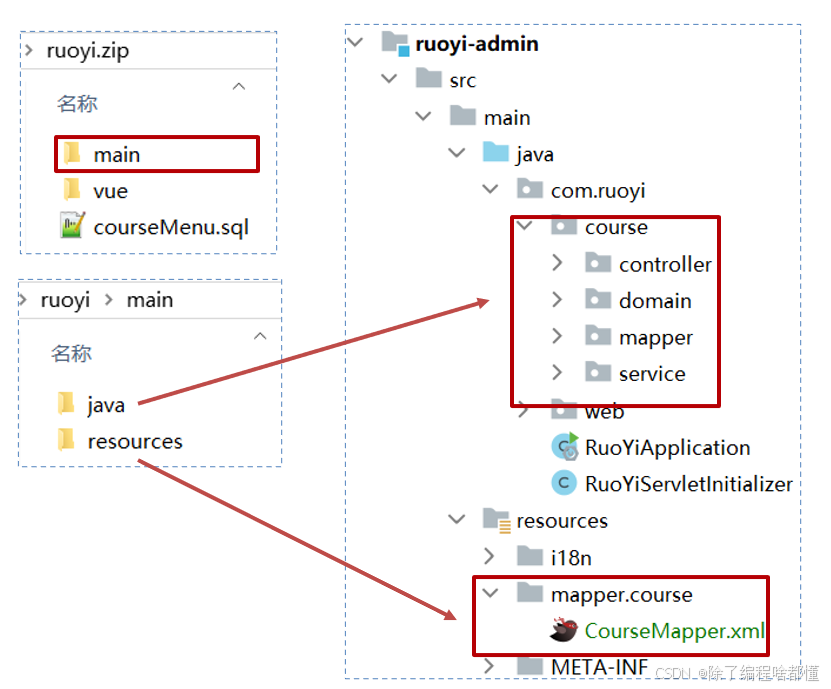Image resolution: width=831 pixels, height=689 pixels.
Task: Select the ruoyi-admin label
Action: coord(477,44)
